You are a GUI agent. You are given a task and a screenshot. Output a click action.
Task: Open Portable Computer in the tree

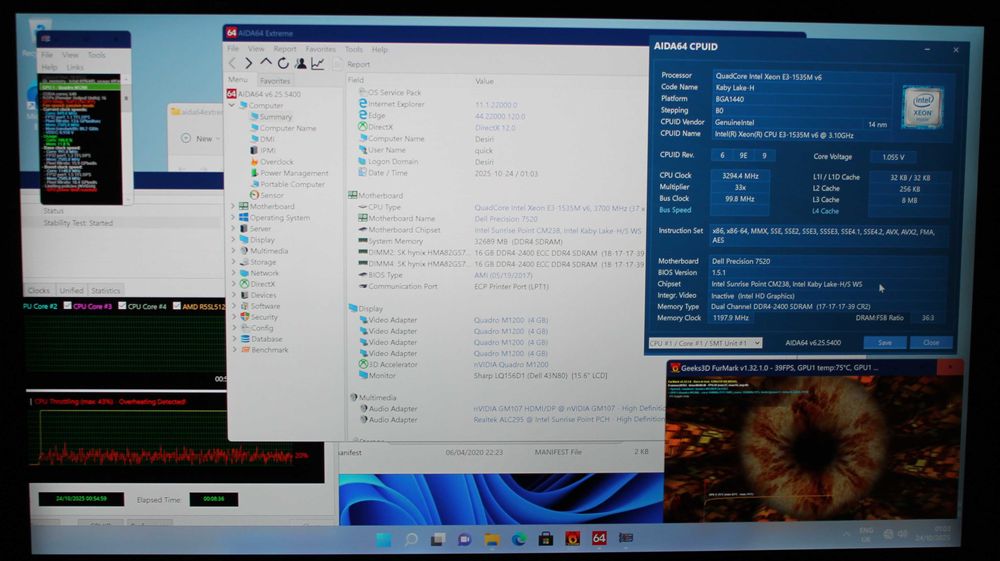coord(292,184)
